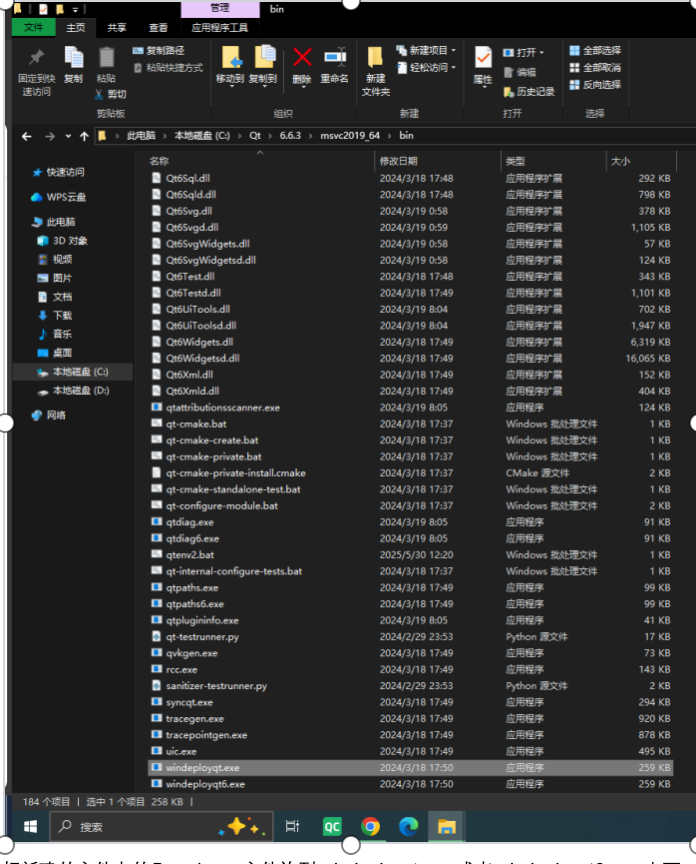Switch to the Home (主页) tab

[75, 28]
